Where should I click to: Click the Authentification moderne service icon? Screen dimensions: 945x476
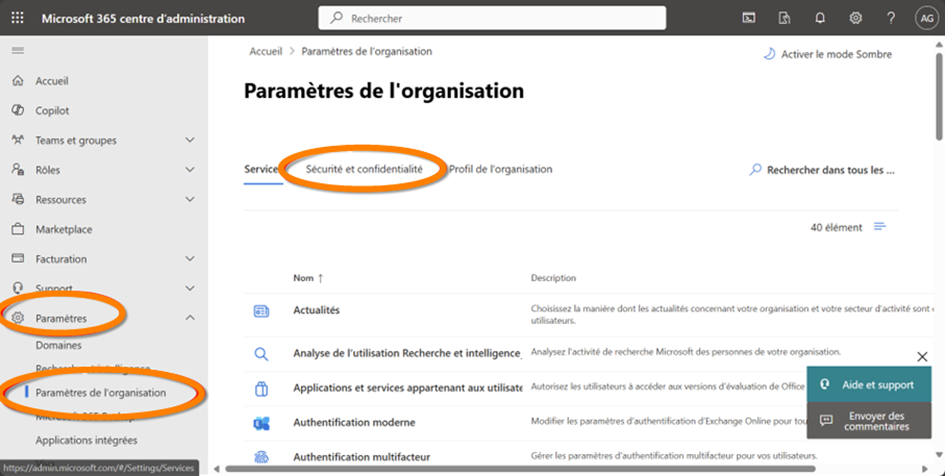click(261, 423)
